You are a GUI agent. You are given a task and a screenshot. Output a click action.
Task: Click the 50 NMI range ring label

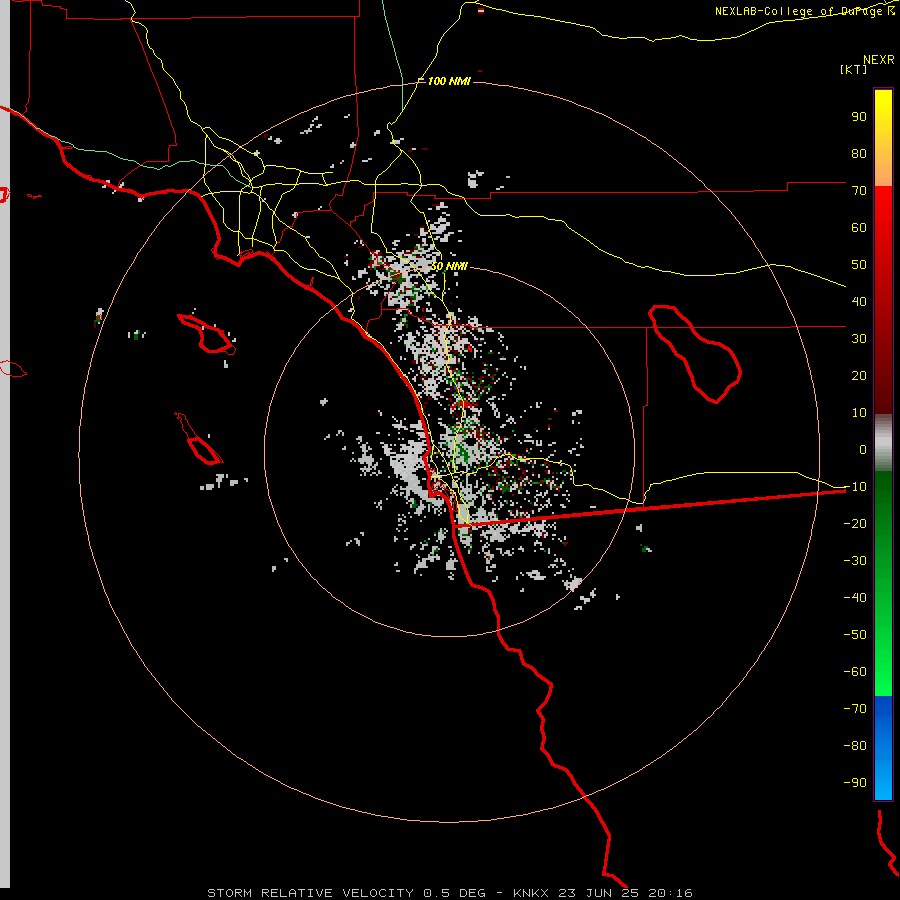449,266
